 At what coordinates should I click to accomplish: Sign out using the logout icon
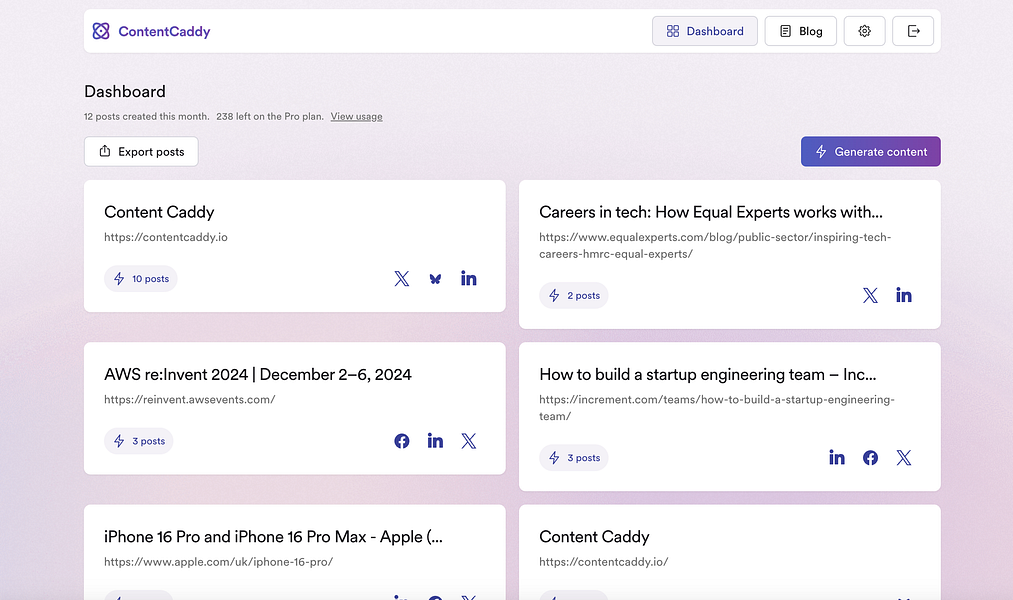(913, 31)
